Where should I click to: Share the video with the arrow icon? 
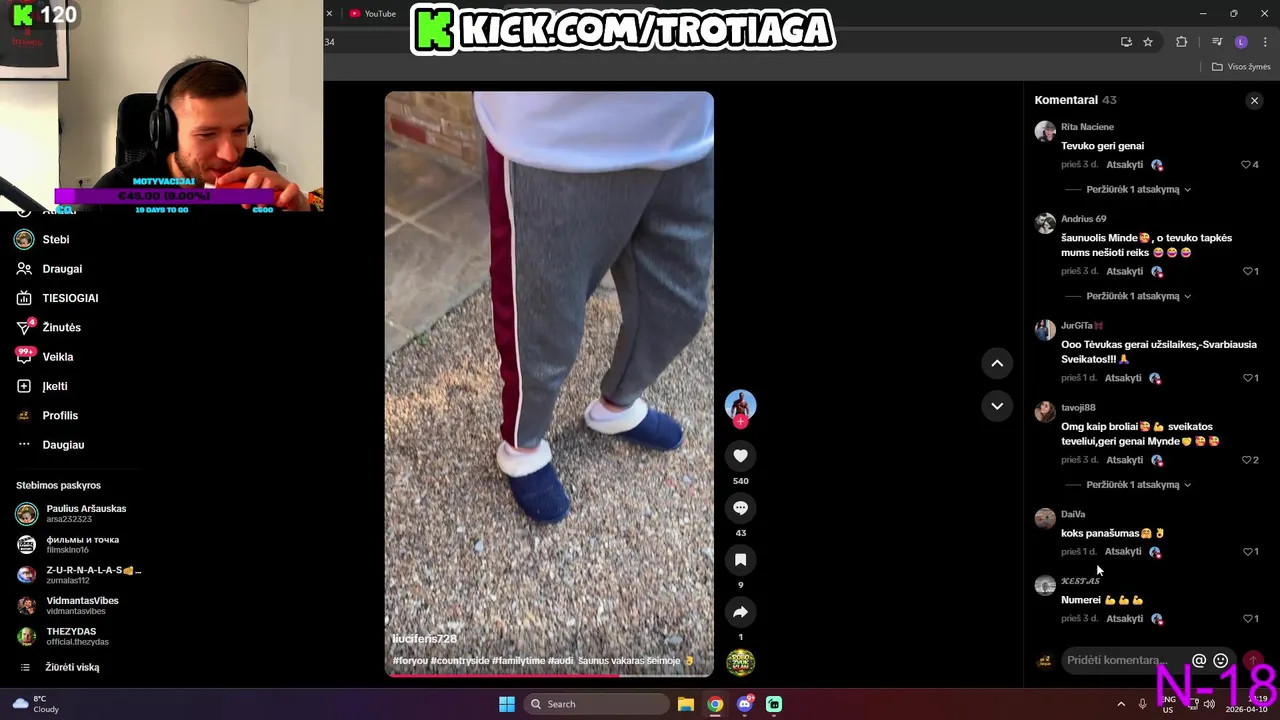click(x=740, y=612)
